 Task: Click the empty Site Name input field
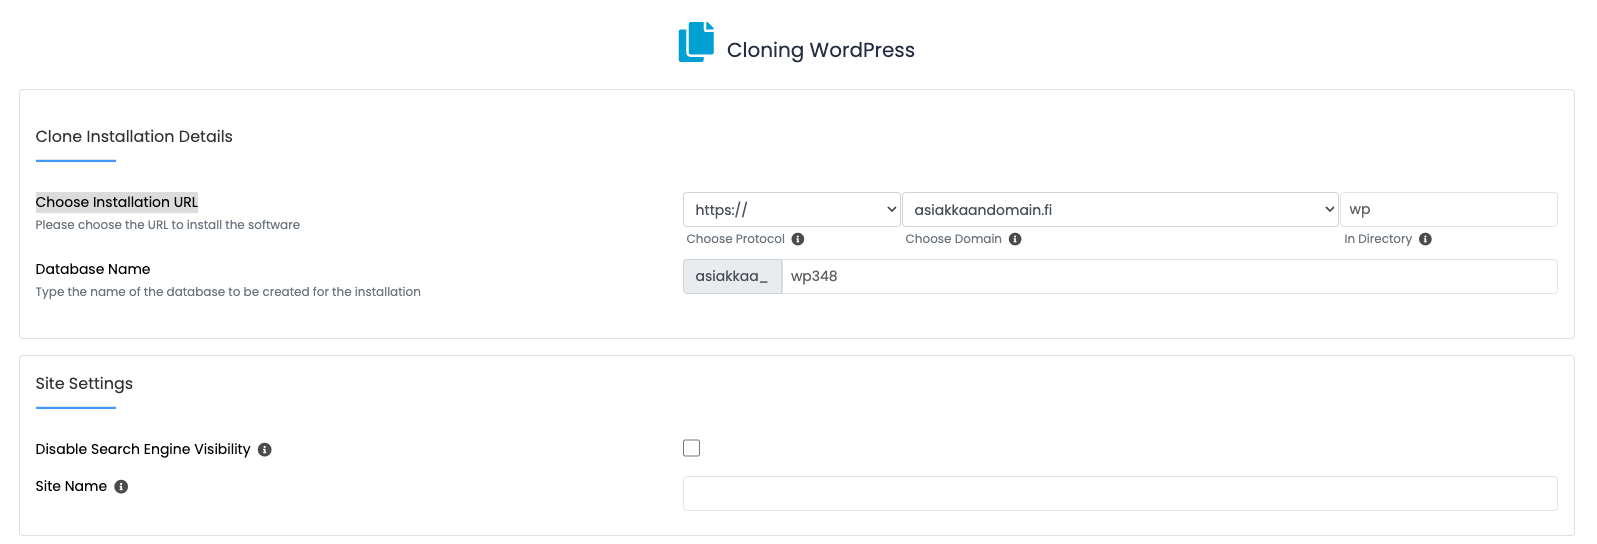tap(1120, 494)
